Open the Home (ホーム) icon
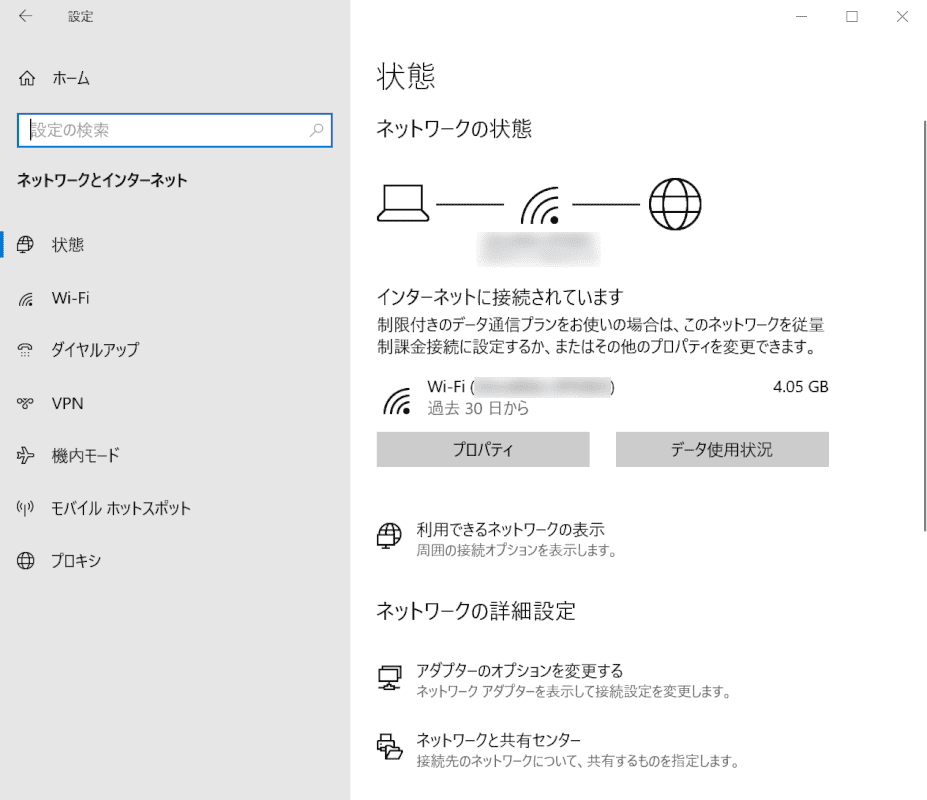 [x=27, y=78]
